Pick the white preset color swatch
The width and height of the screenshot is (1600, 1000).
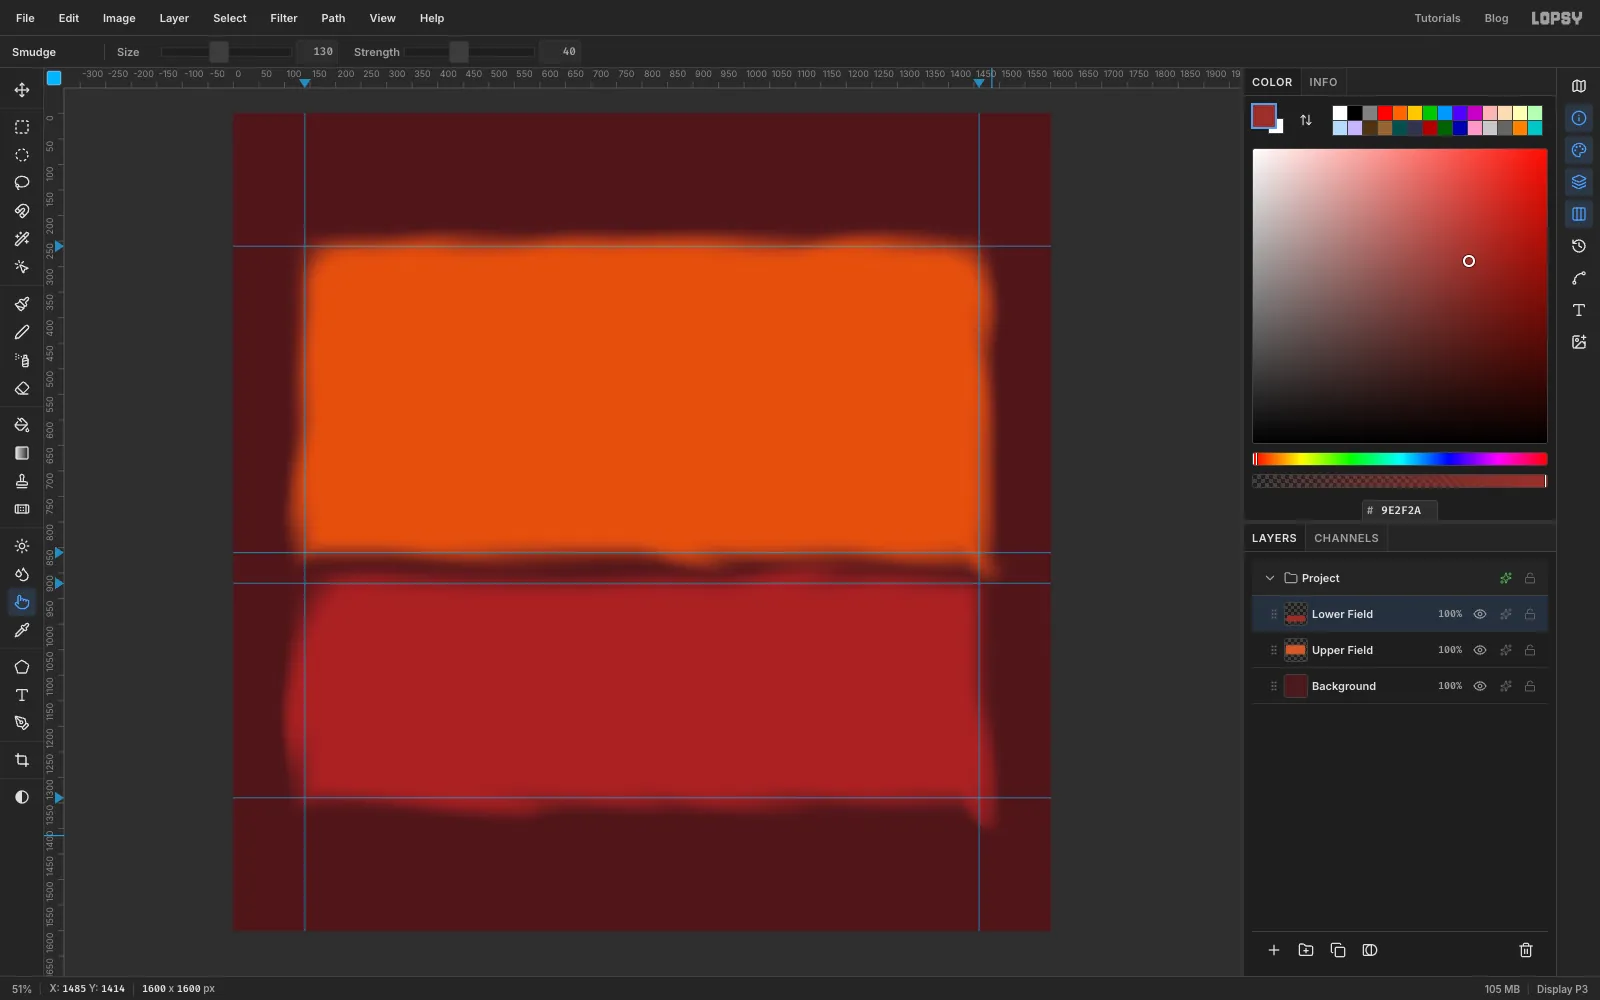[x=1340, y=113]
